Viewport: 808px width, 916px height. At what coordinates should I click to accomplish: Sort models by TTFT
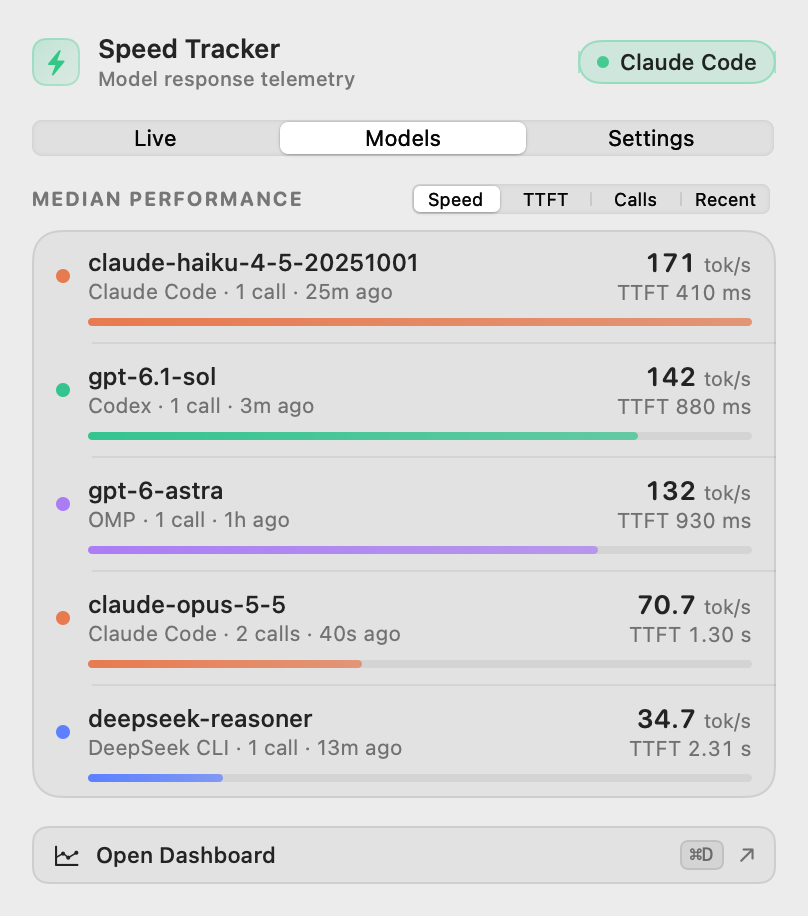tap(545, 200)
